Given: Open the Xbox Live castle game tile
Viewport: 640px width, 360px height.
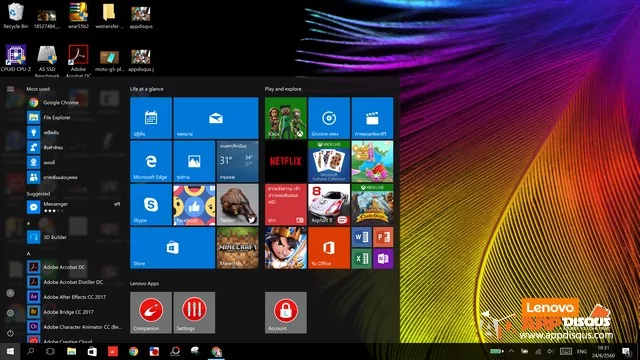Looking at the screenshot, I should point(372,204).
